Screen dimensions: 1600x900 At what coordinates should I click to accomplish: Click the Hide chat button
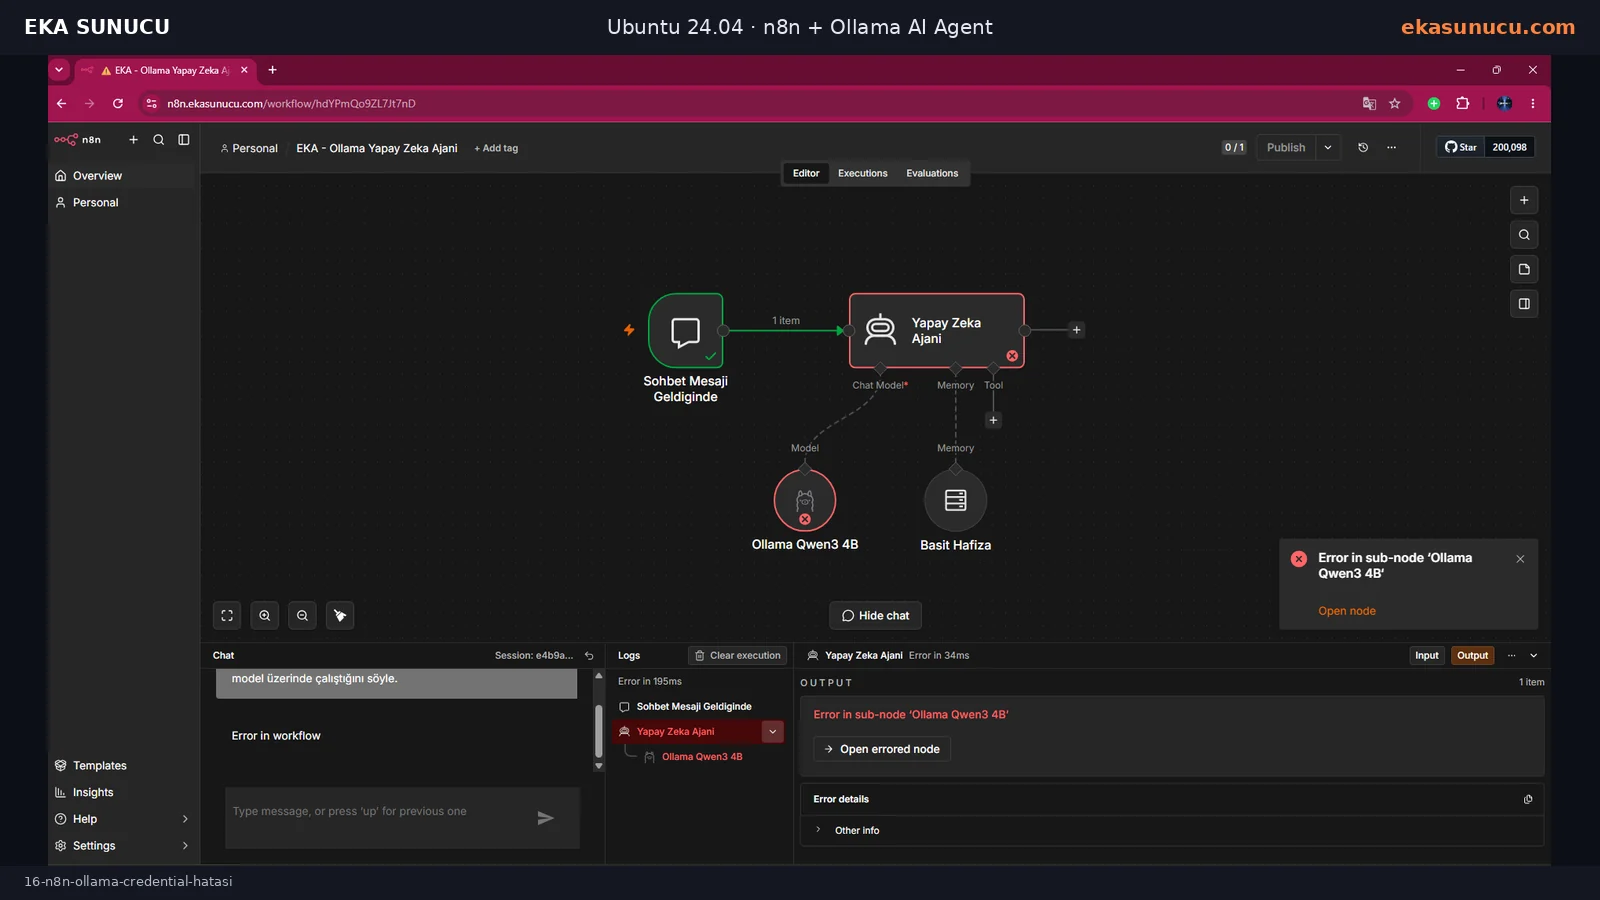875,616
